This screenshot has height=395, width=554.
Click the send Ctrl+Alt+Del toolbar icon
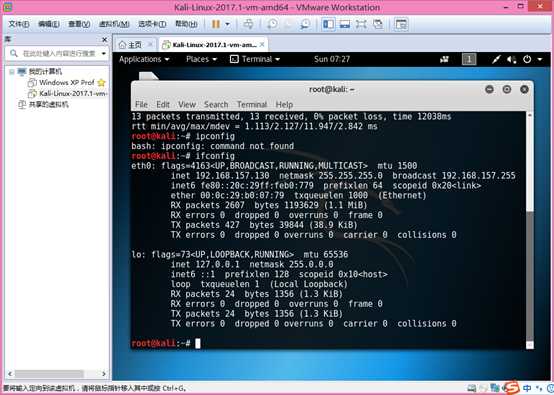pyautogui.click(x=248, y=24)
